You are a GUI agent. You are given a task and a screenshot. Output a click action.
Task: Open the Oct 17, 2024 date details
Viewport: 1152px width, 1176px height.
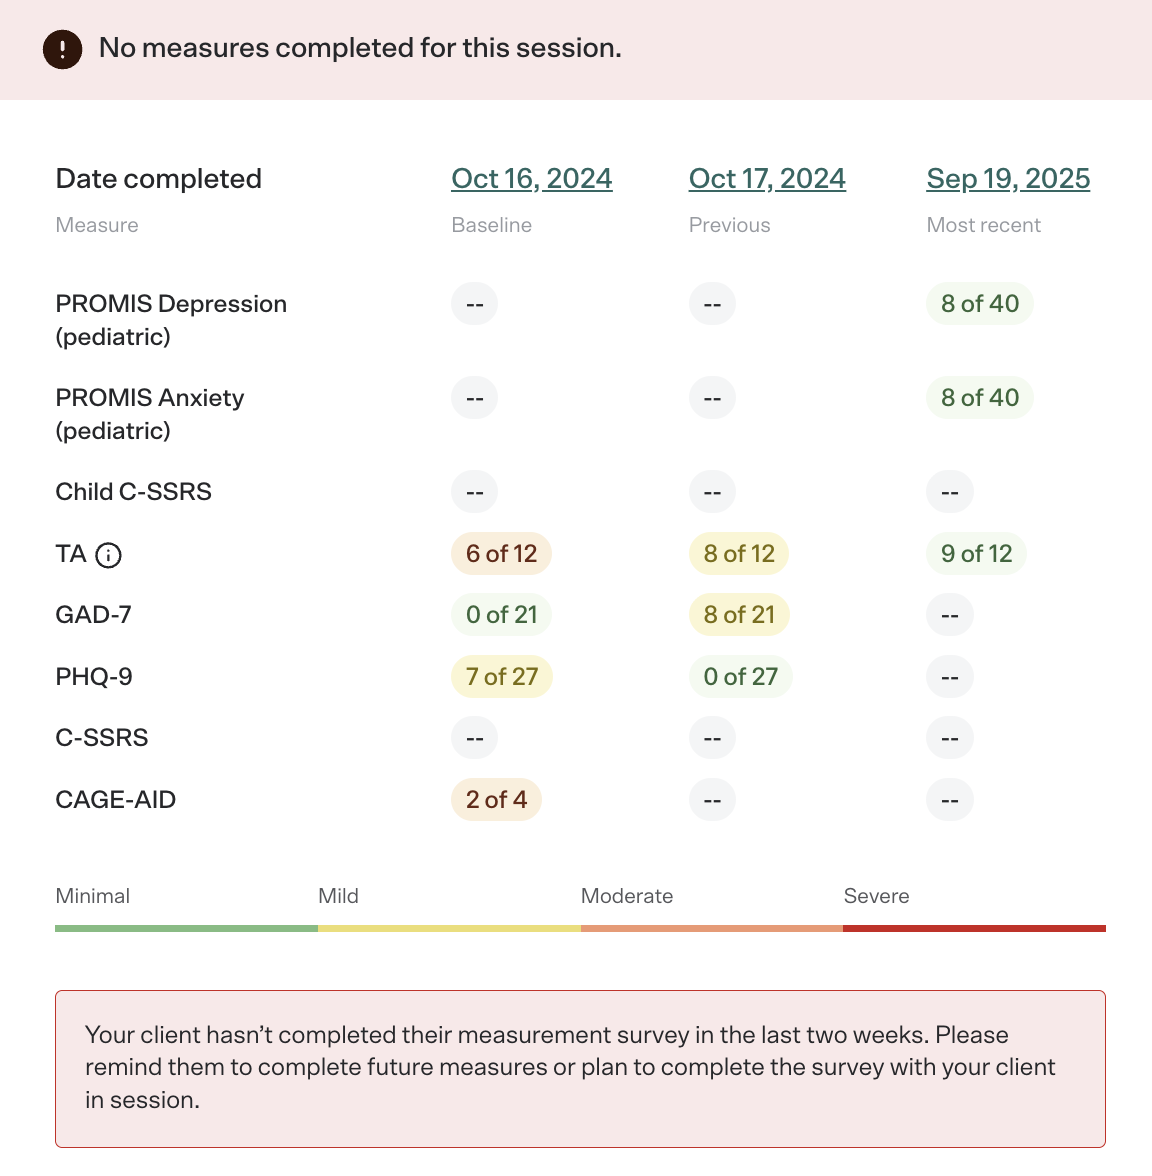coord(767,178)
